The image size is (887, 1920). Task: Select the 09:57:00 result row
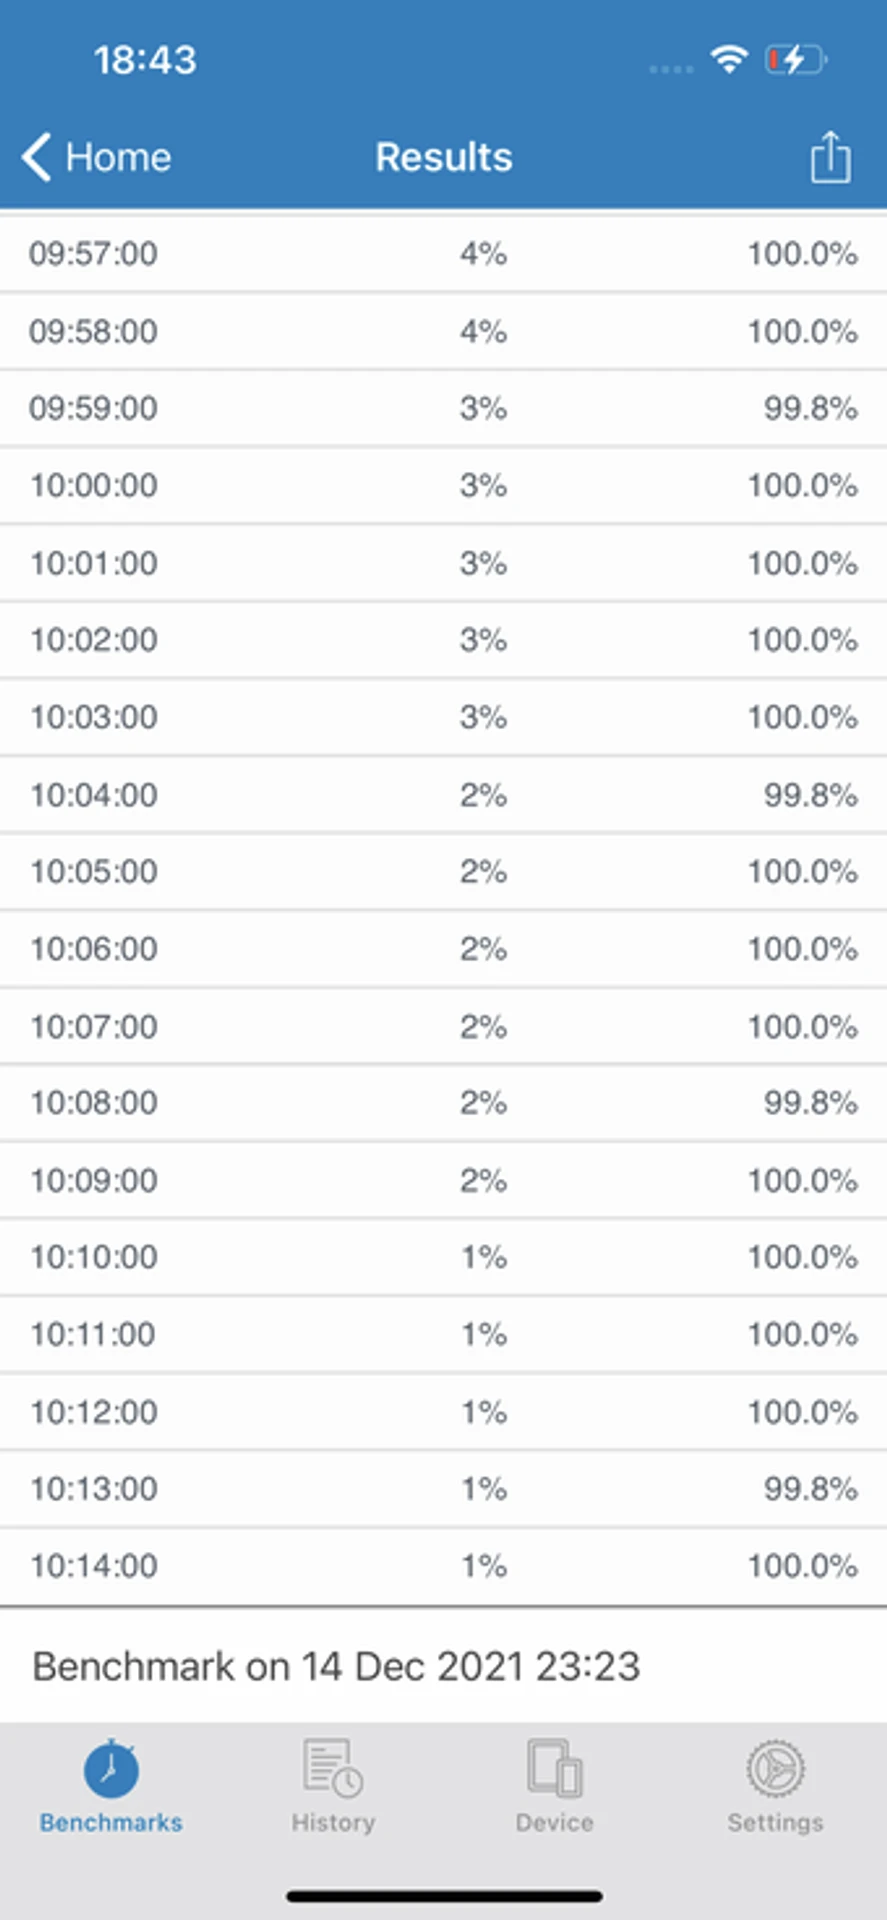(443, 254)
